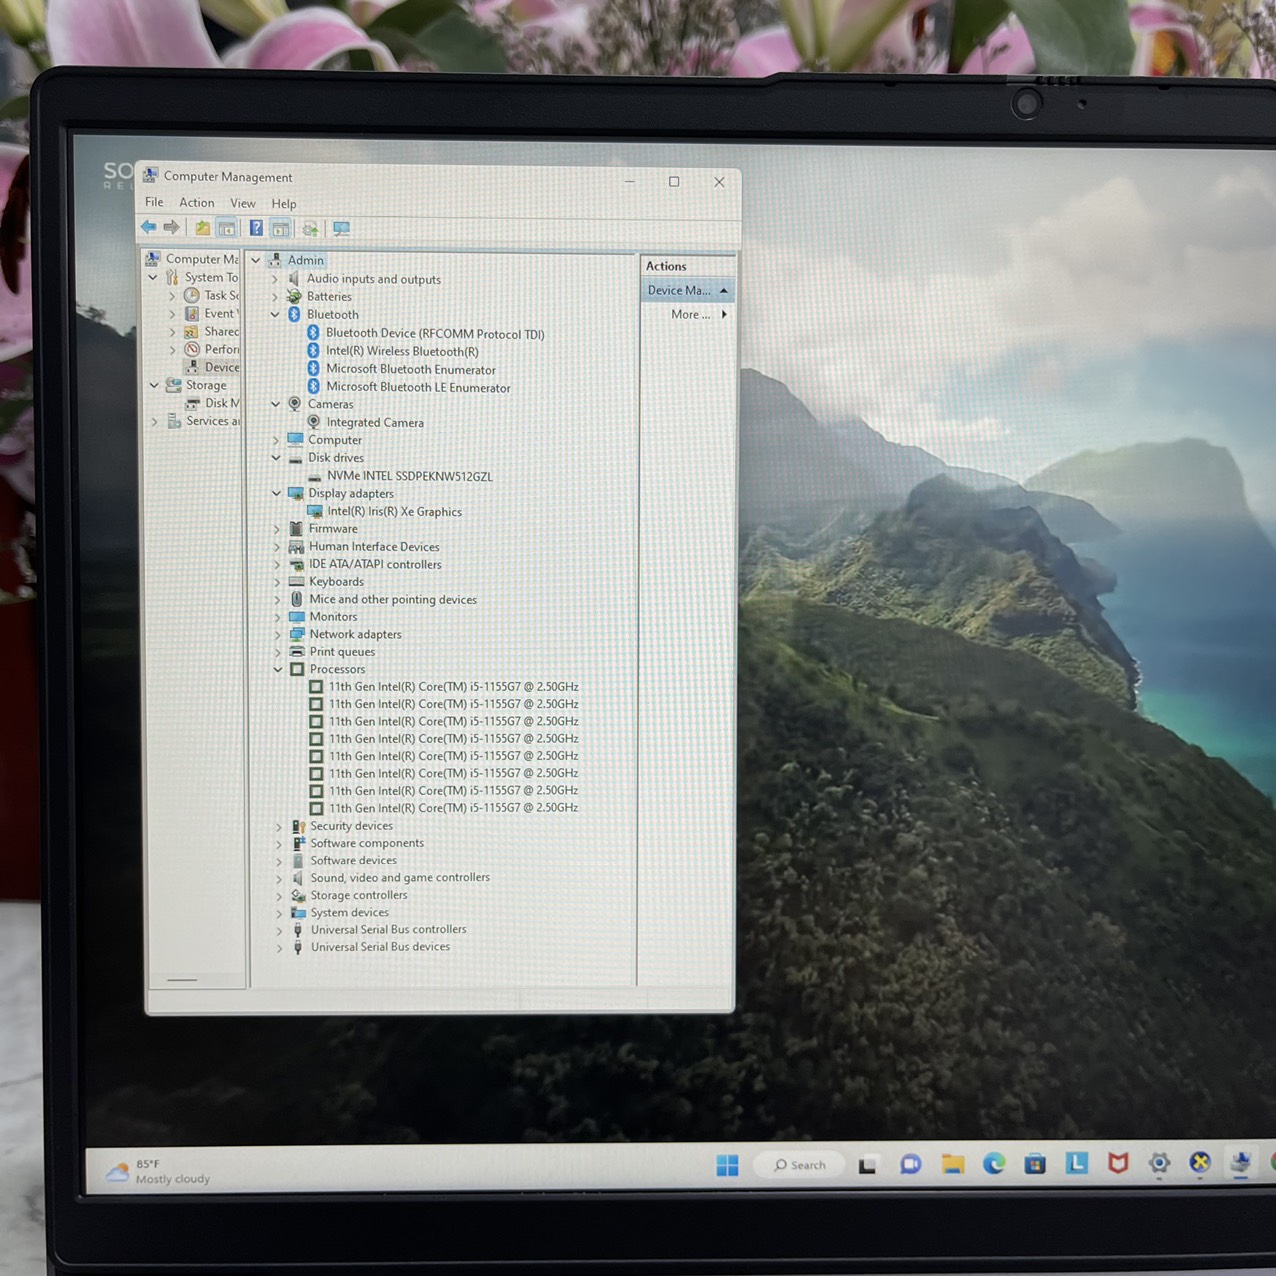Expand the Task Scheduler node
This screenshot has height=1276, width=1276.
click(172, 296)
